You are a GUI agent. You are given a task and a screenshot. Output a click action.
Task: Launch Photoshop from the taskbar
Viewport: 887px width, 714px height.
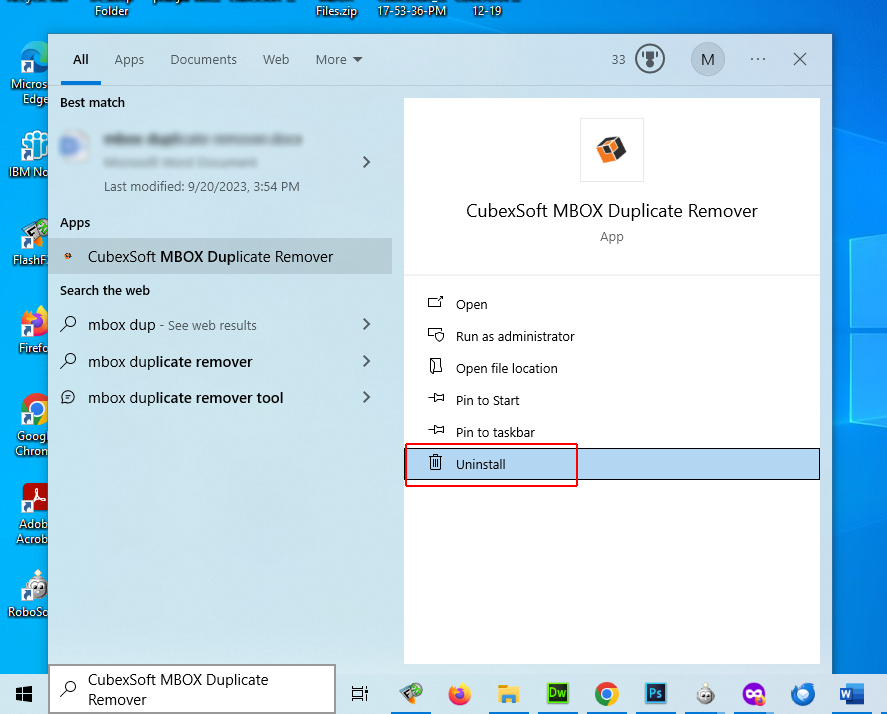click(656, 694)
